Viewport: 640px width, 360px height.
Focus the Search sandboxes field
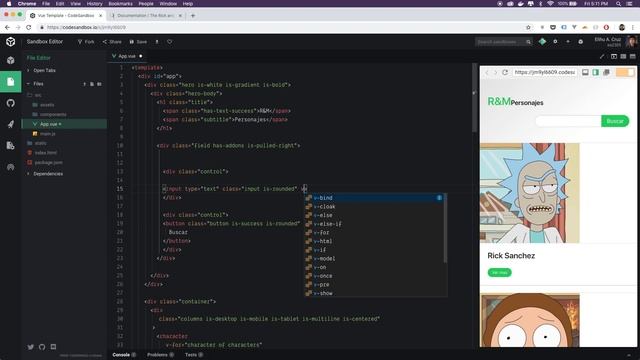click(x=504, y=42)
